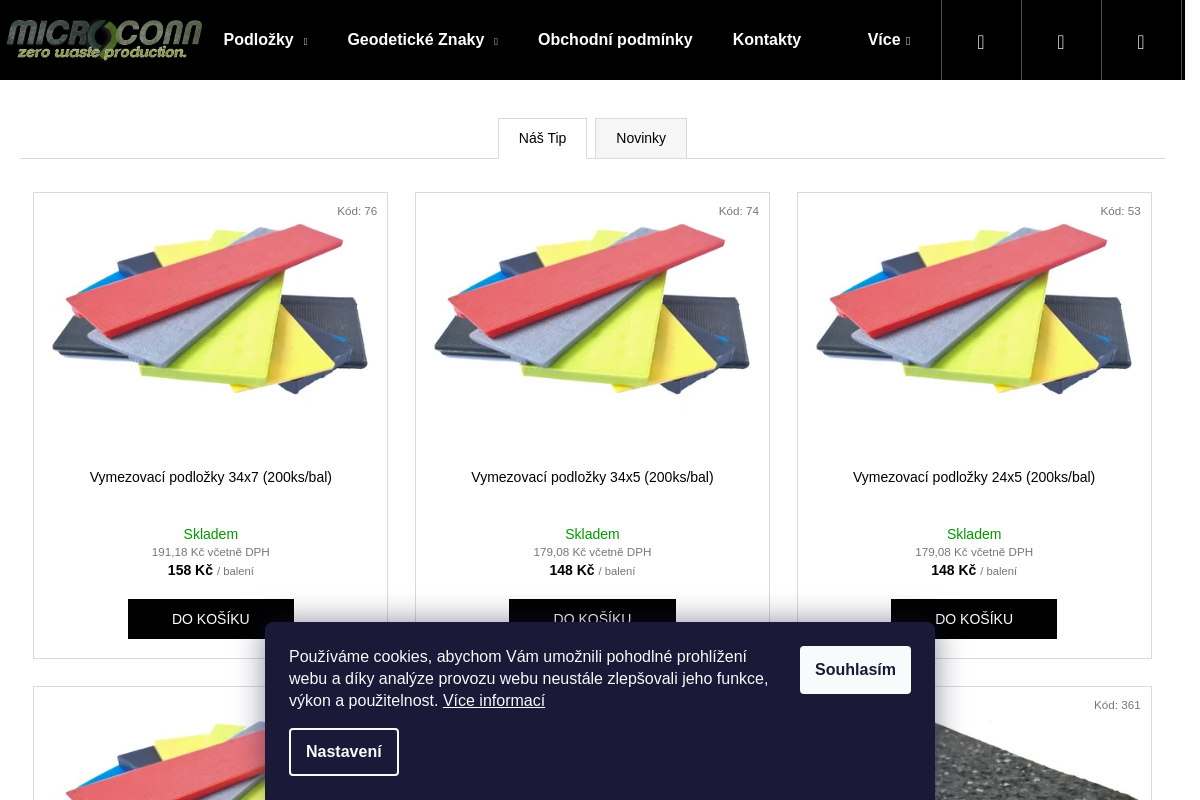The height and width of the screenshot is (800, 1200).
Task: Click the 24x5 podložky product image
Action: click(974, 309)
